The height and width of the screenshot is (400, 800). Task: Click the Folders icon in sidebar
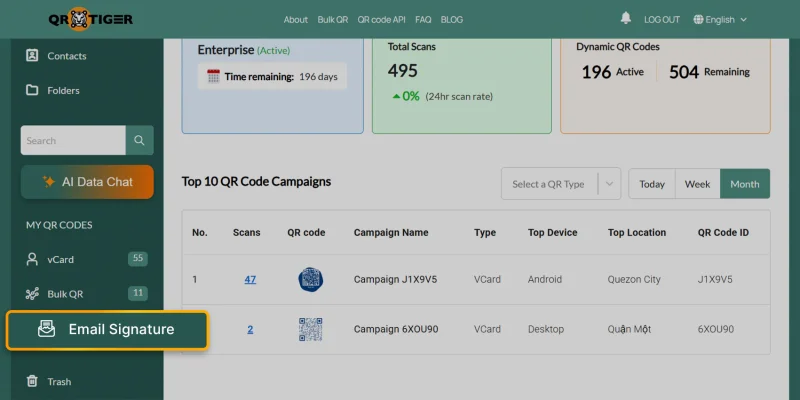pos(32,90)
